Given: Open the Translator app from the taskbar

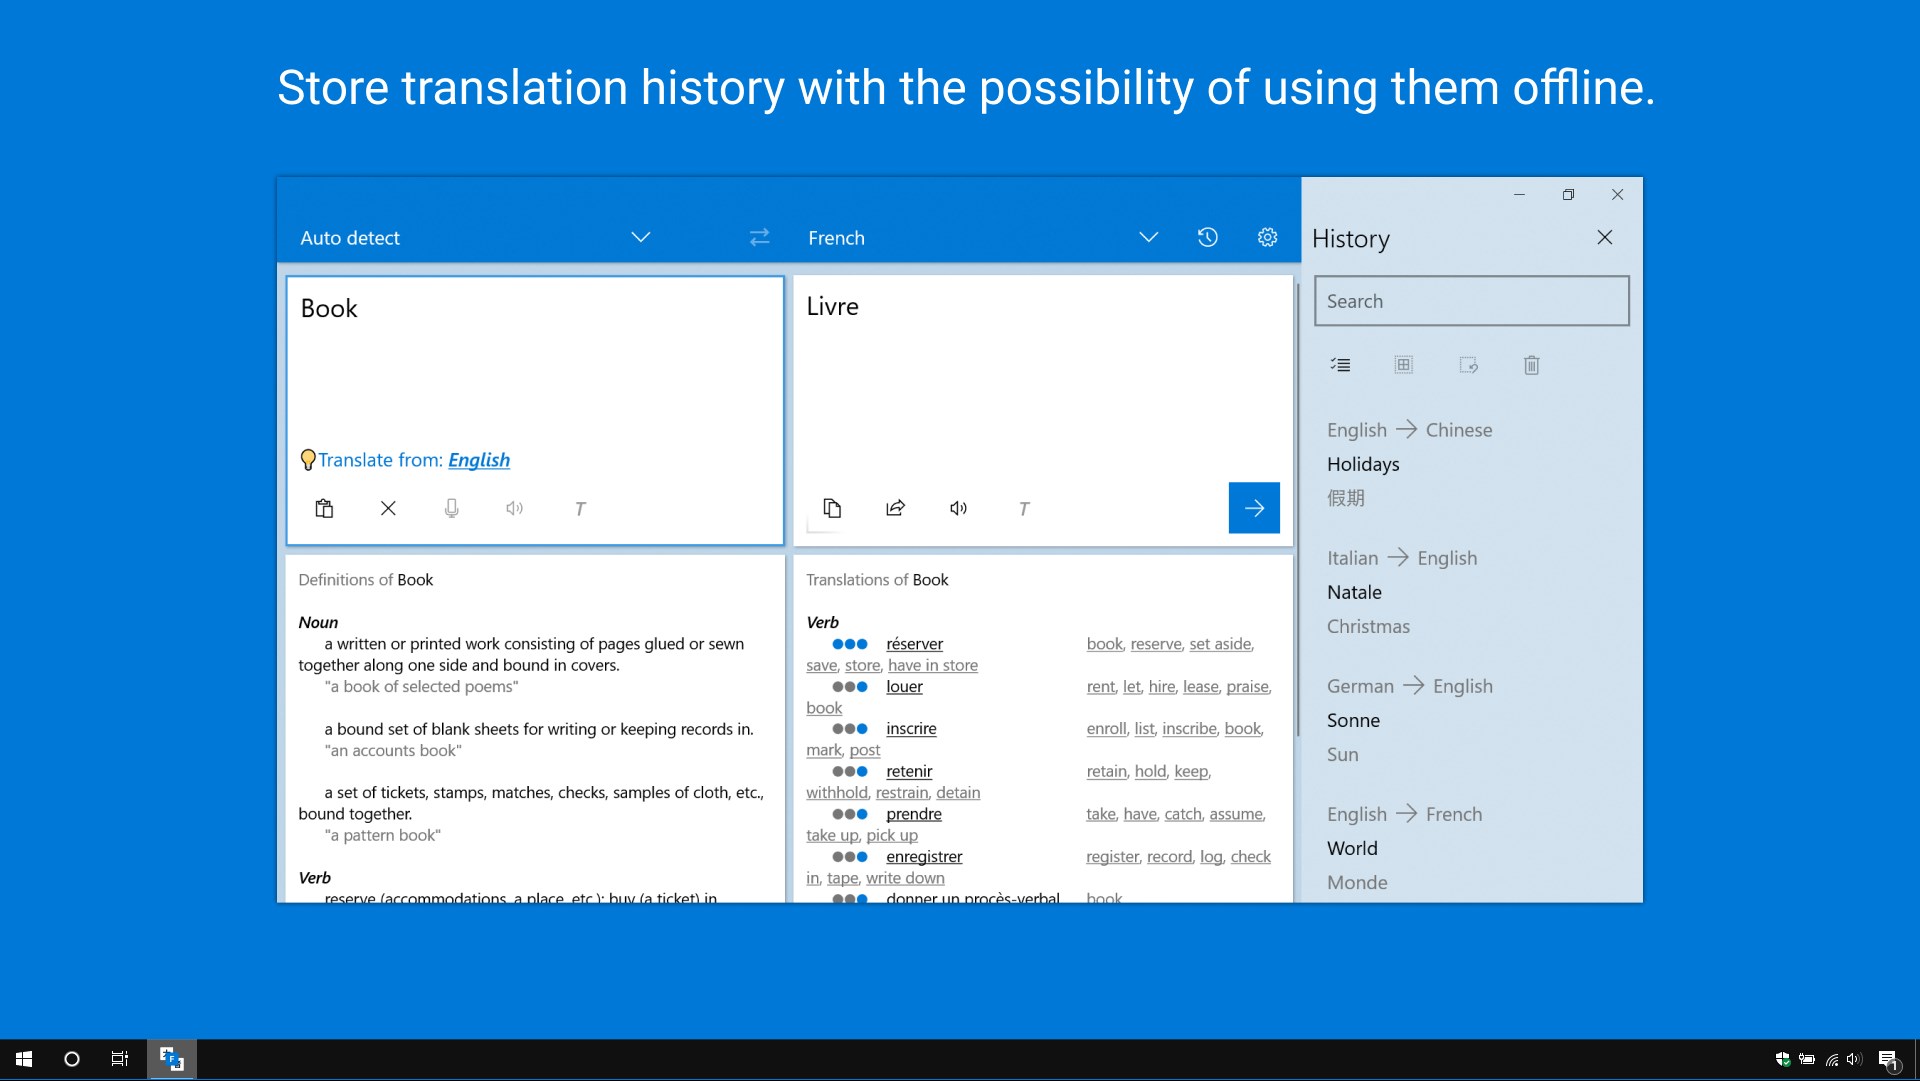Looking at the screenshot, I should (170, 1059).
